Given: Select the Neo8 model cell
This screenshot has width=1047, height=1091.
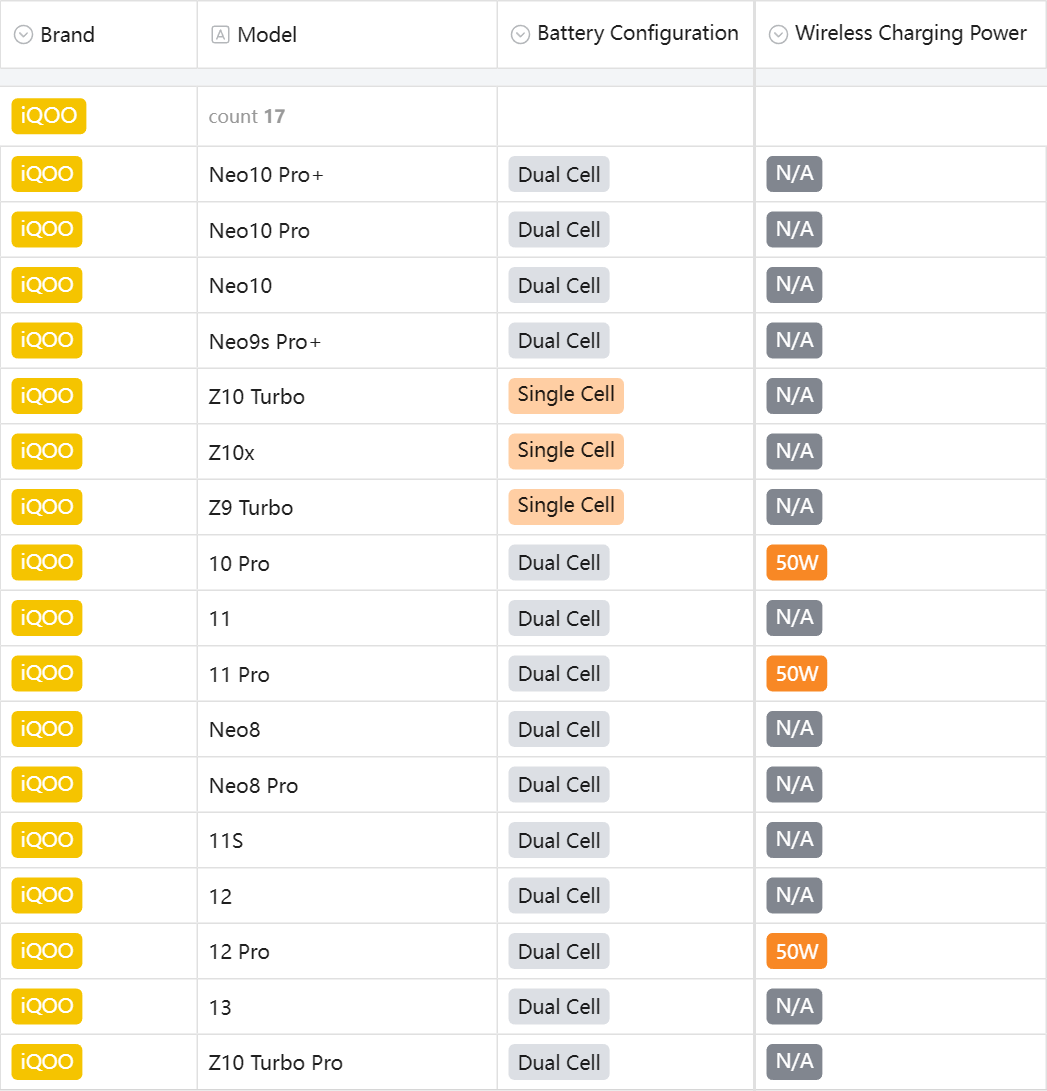Looking at the screenshot, I should click(x=347, y=729).
